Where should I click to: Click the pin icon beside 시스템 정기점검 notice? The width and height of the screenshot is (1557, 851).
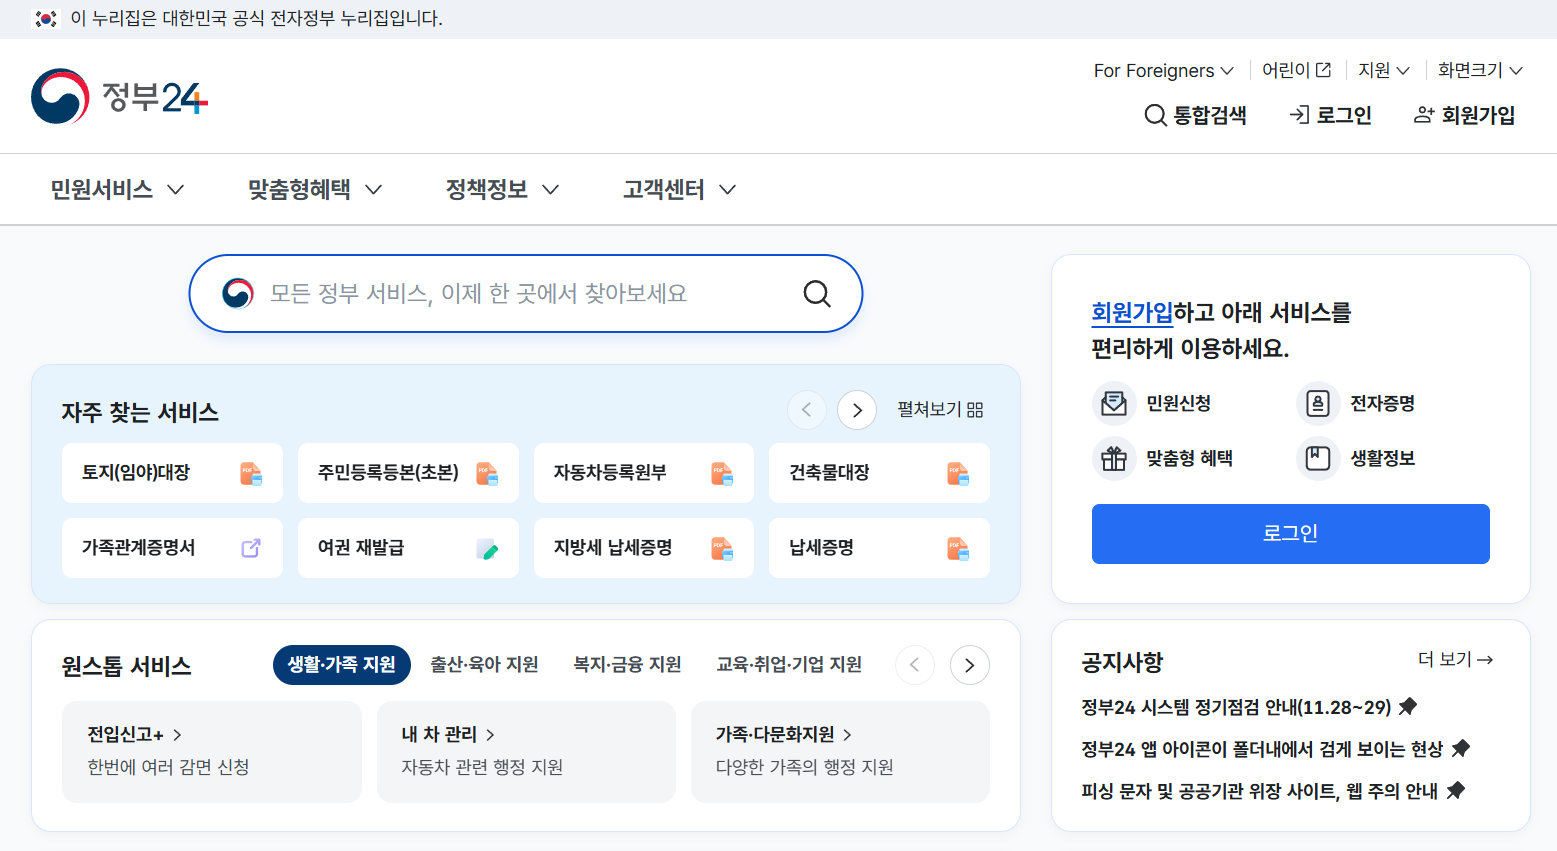click(1408, 706)
